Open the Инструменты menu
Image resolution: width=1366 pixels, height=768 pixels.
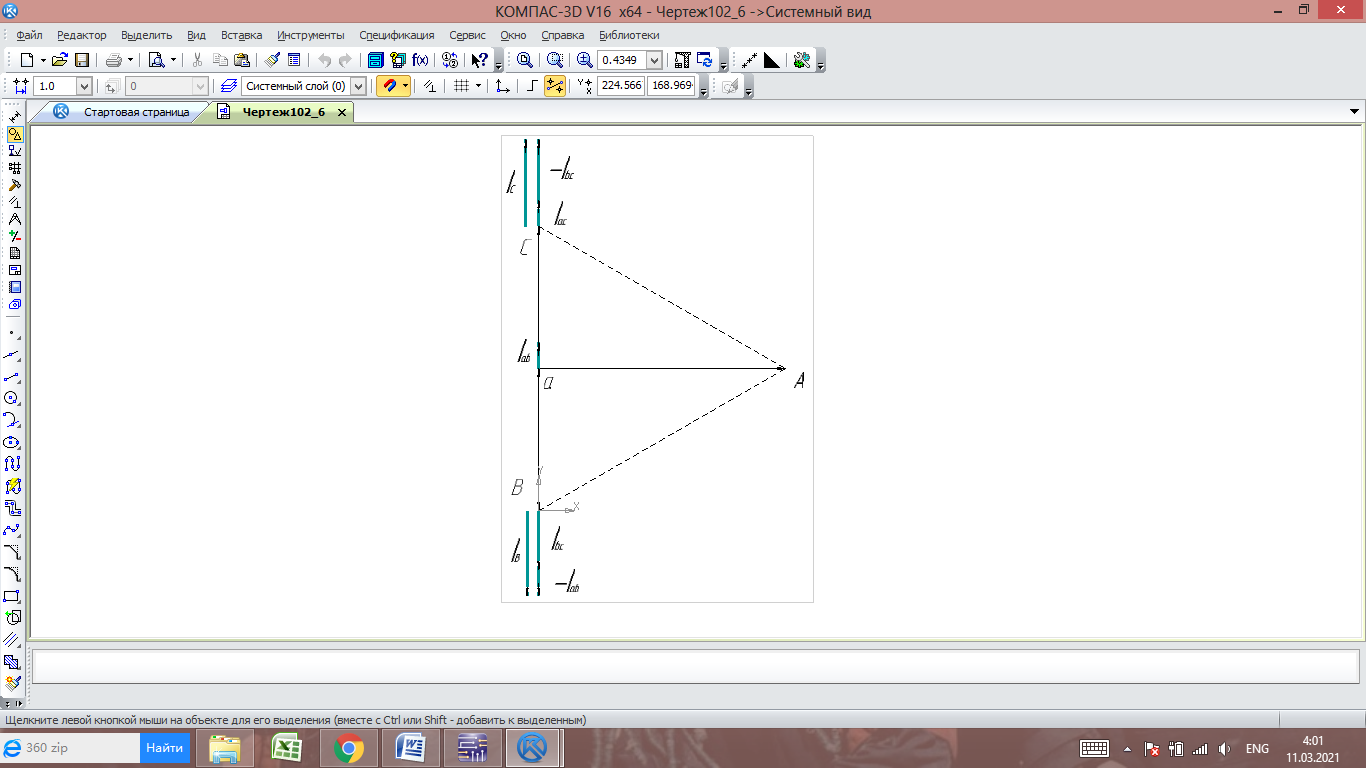click(x=310, y=35)
